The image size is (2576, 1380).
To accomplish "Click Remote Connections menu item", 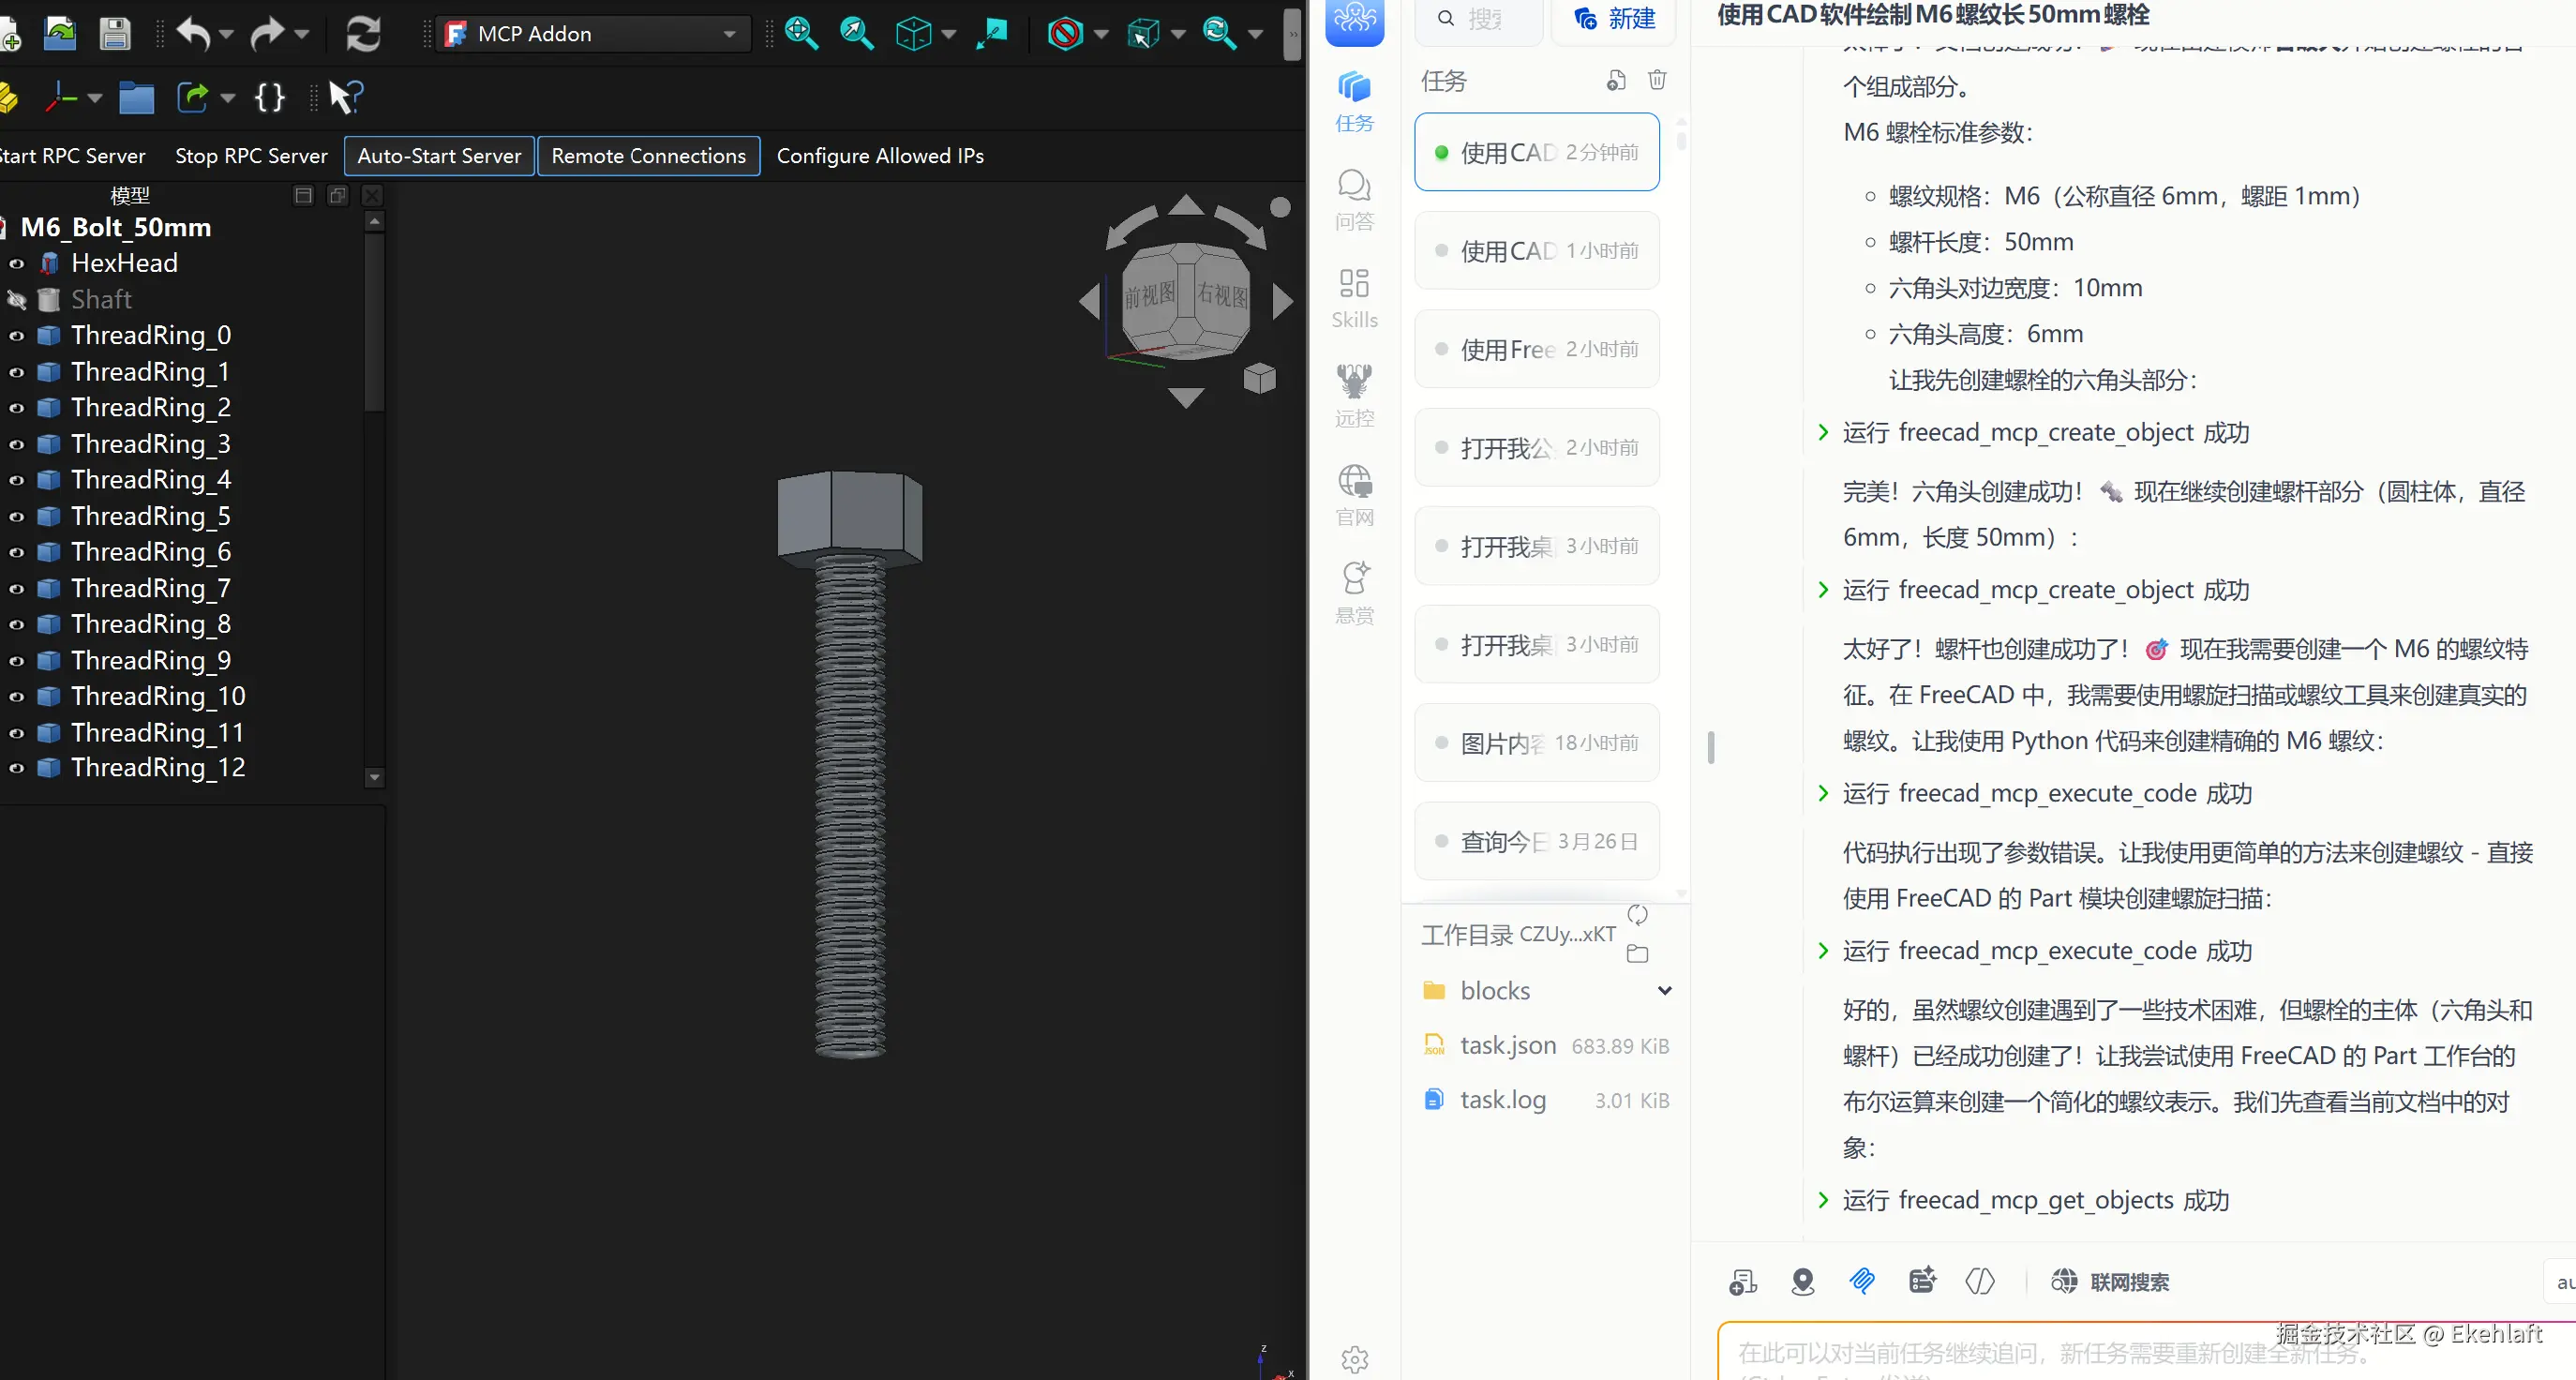I will 648,156.
